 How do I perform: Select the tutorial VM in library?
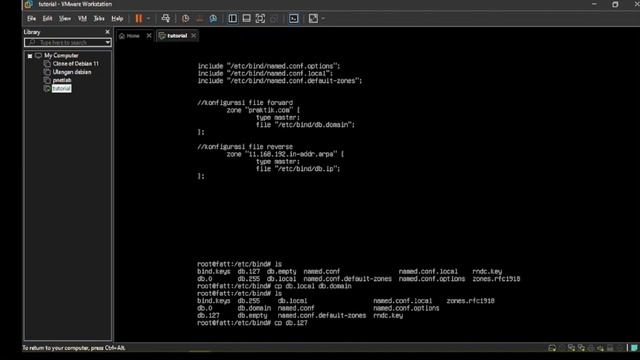tap(61, 88)
